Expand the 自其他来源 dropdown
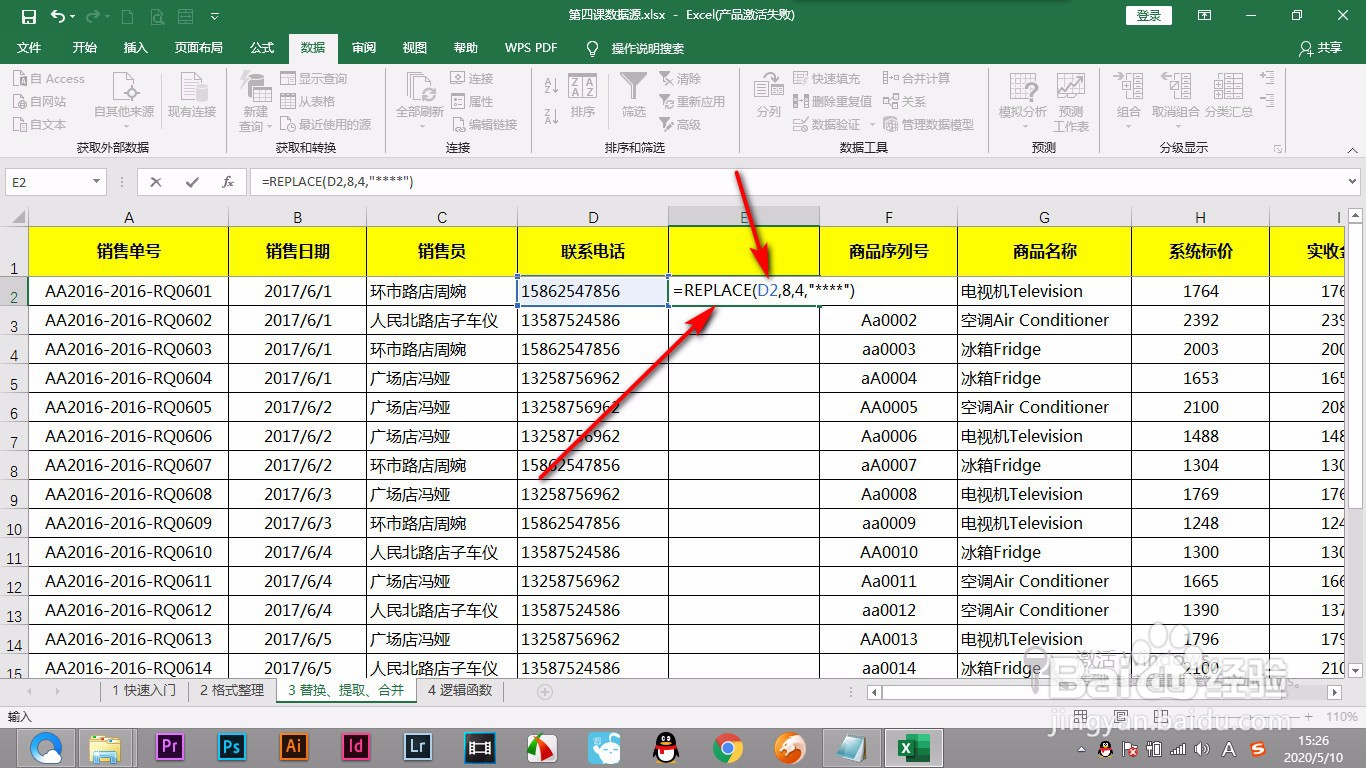The image size is (1366, 768). pos(124,126)
